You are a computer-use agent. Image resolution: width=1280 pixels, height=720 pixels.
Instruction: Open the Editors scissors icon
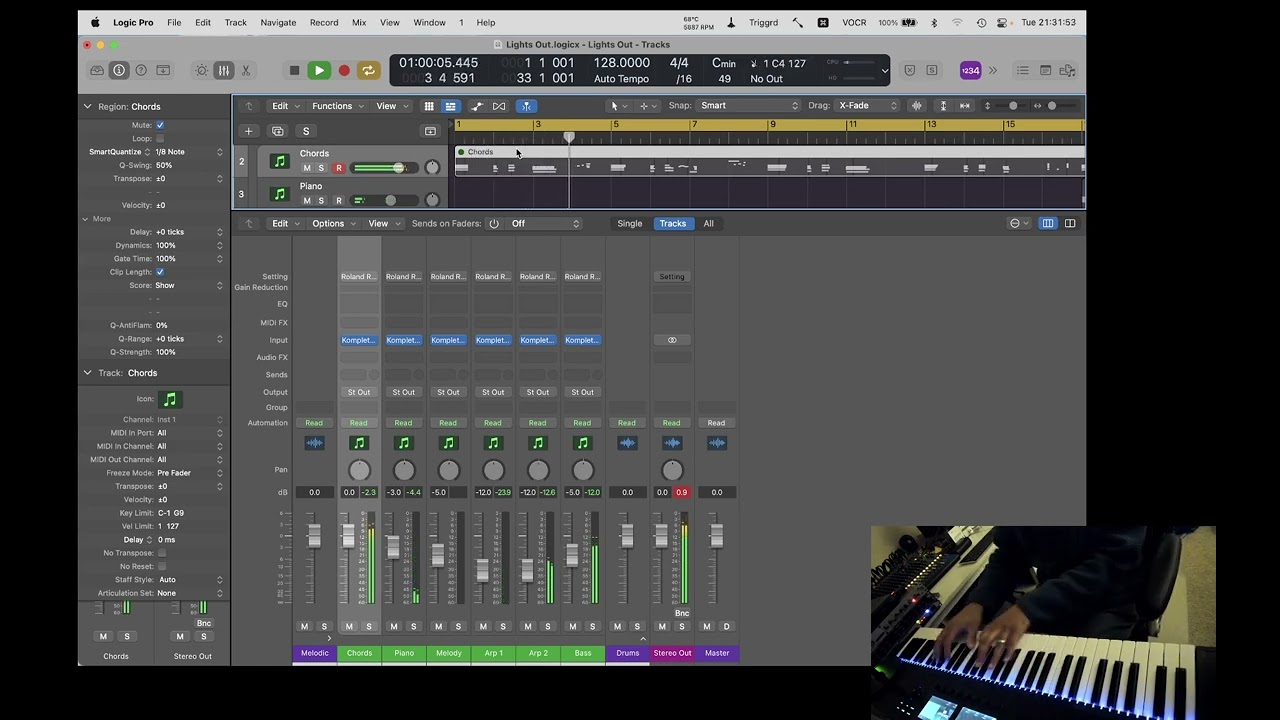[x=246, y=70]
